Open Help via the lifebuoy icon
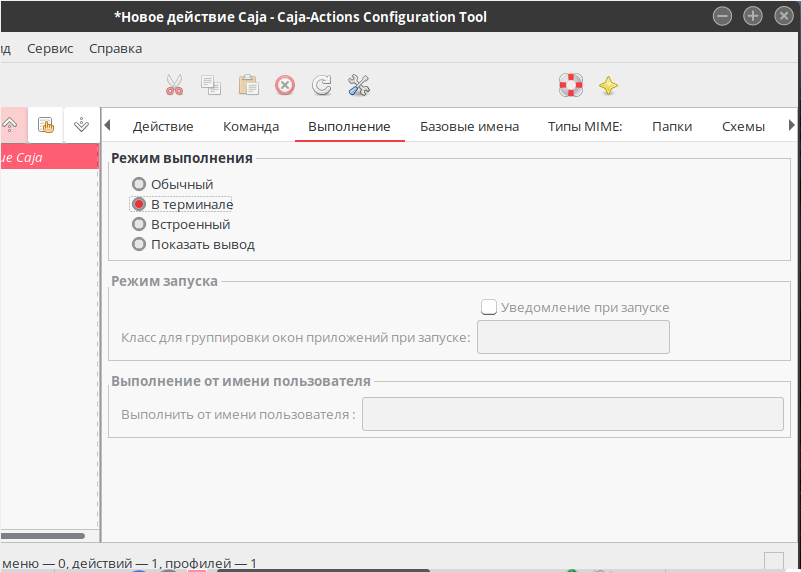The height and width of the screenshot is (572, 801). pyautogui.click(x=571, y=85)
